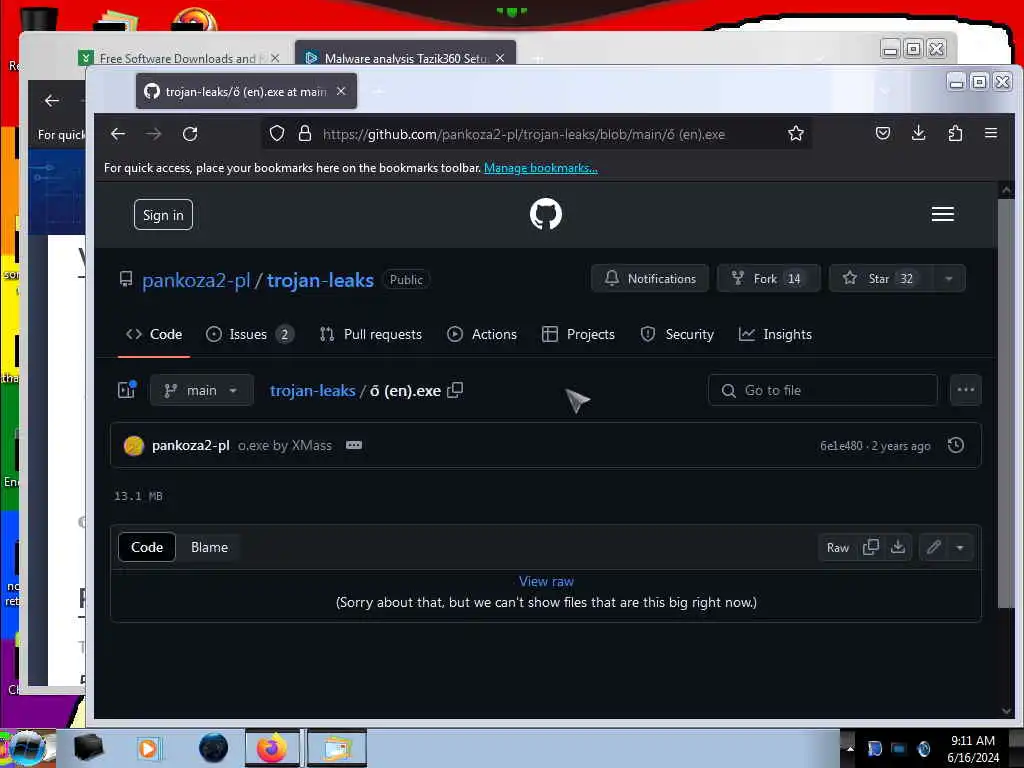Screen dimensions: 1024x768
Task: Open the View raw link
Action: coord(546,581)
